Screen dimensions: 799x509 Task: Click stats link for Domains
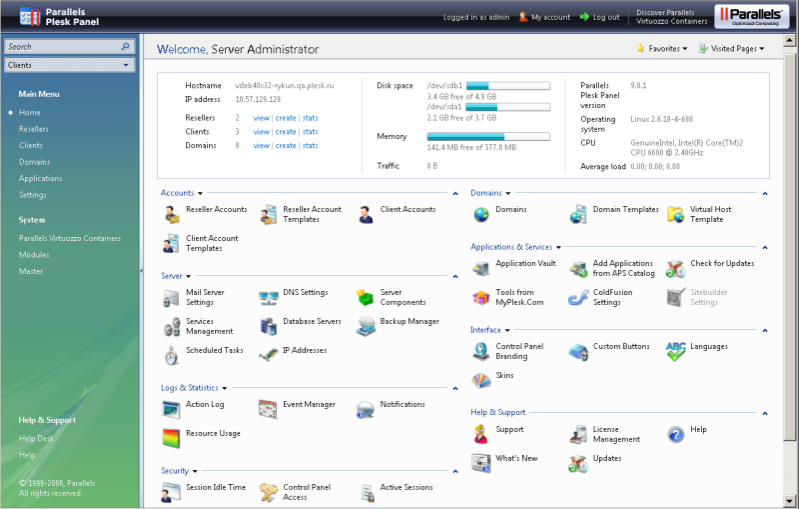[310, 145]
